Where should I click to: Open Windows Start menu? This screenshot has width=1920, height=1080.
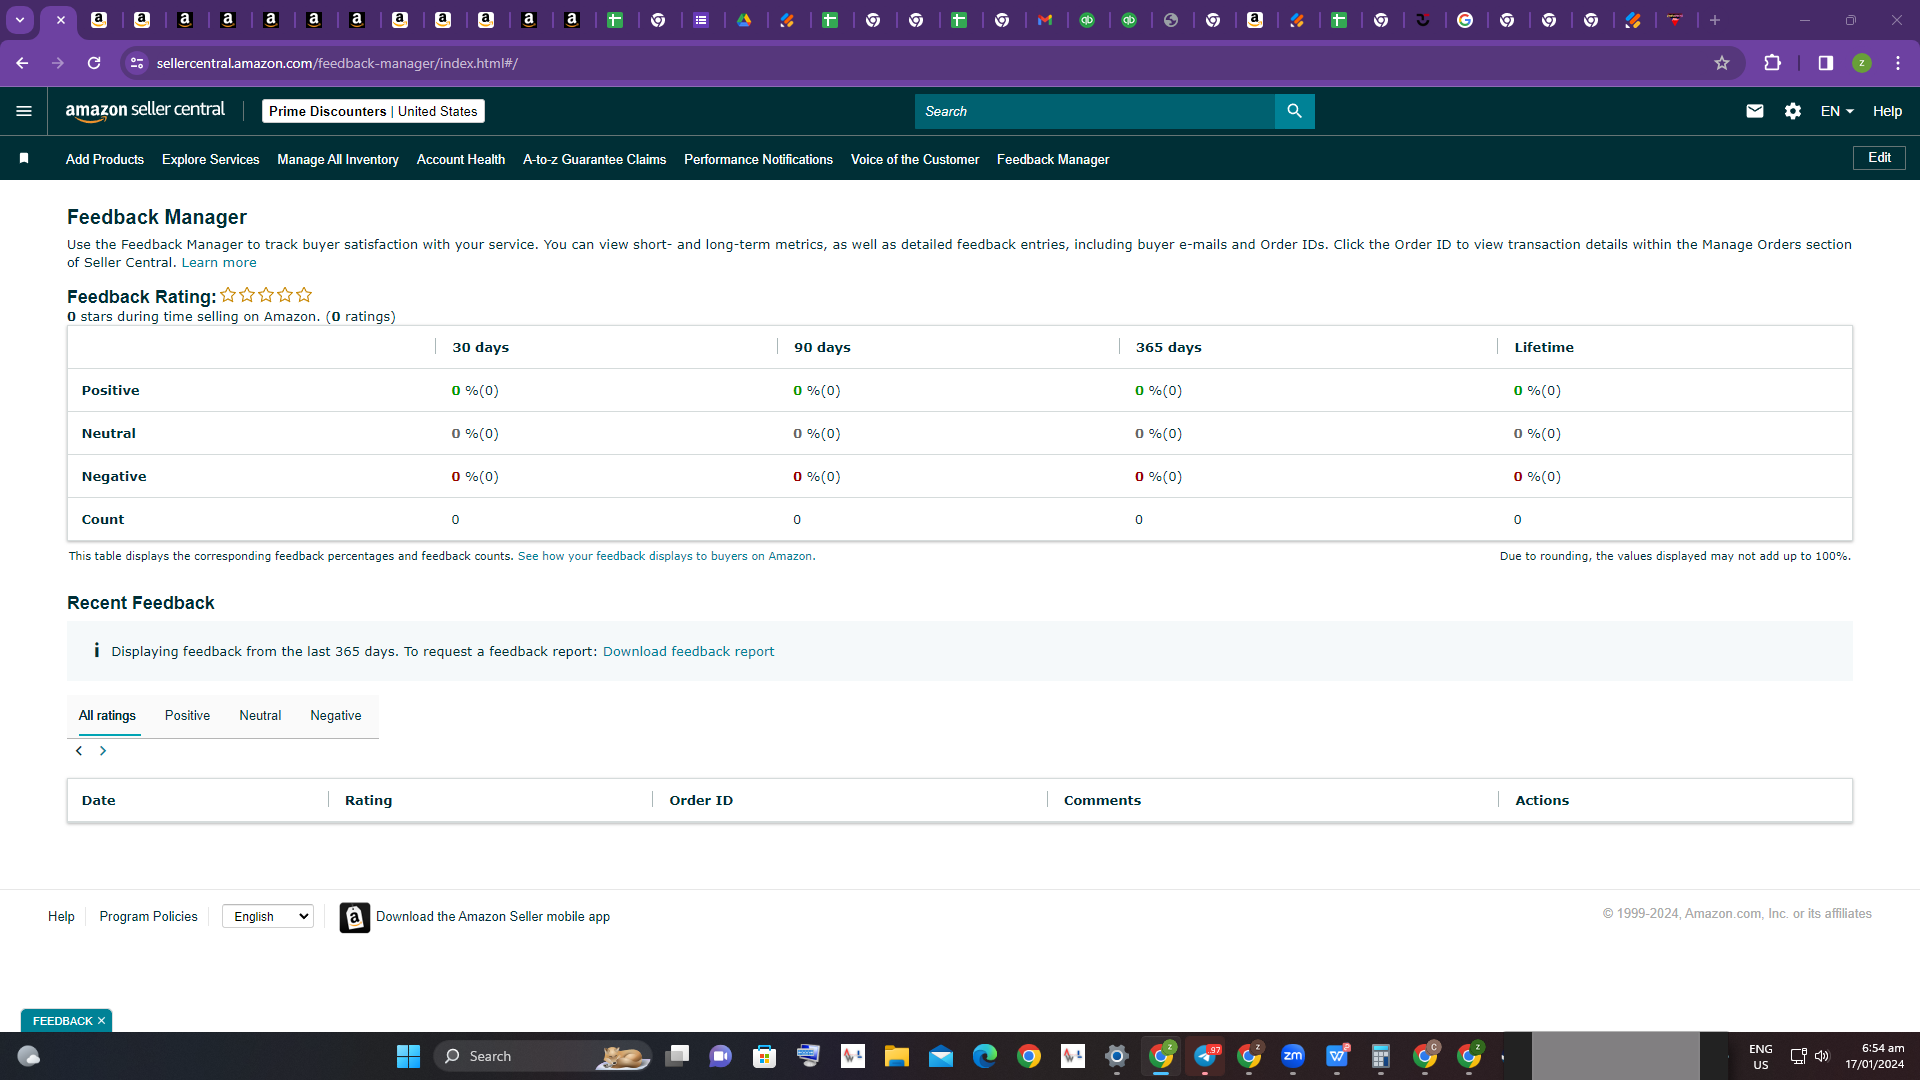click(x=408, y=1056)
